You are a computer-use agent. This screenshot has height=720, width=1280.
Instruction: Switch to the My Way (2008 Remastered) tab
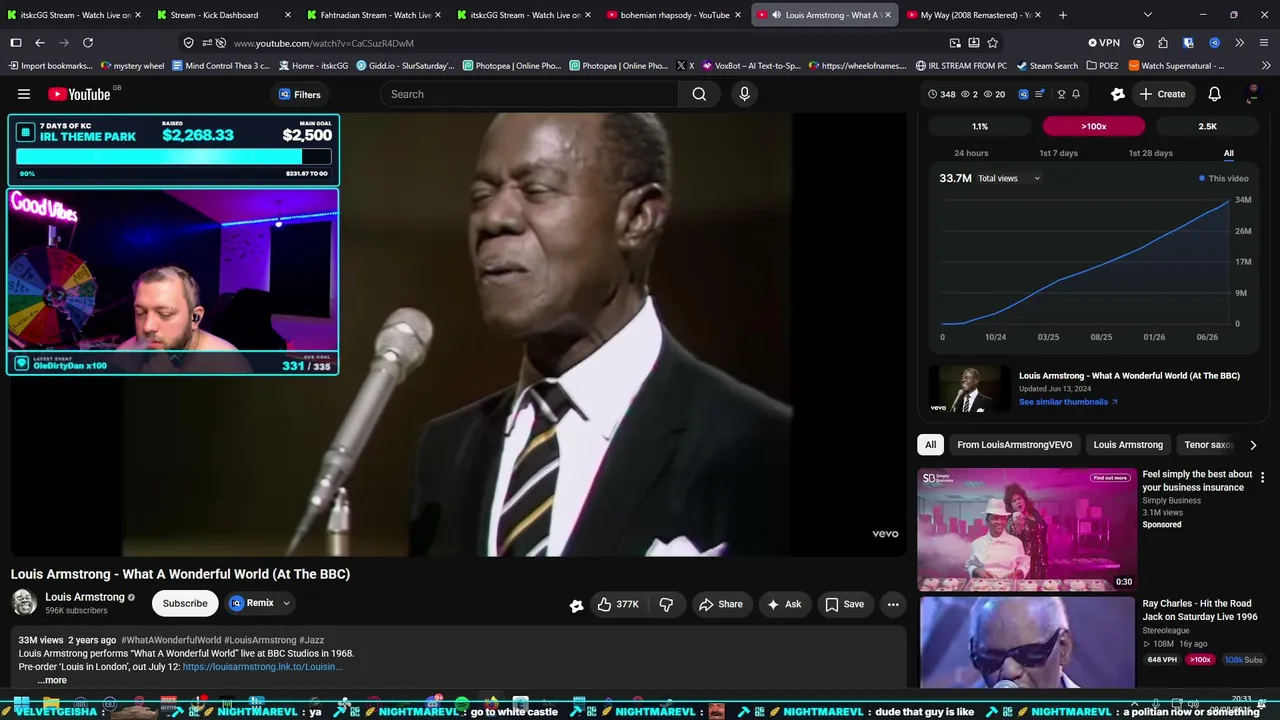point(973,15)
